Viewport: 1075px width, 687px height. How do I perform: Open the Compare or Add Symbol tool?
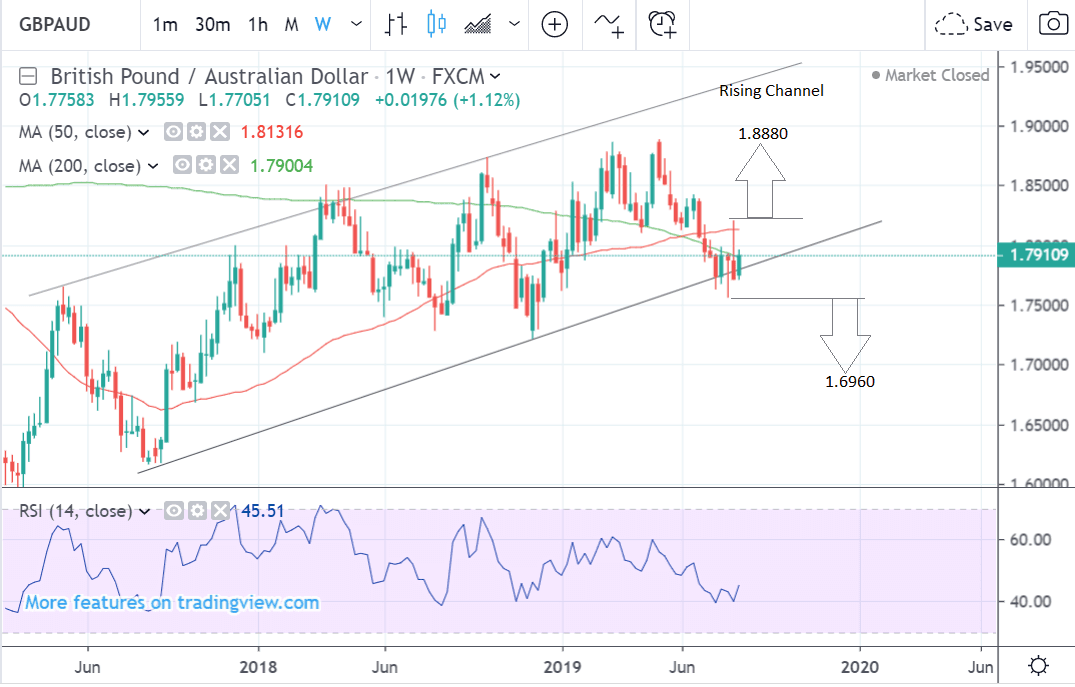tap(554, 24)
